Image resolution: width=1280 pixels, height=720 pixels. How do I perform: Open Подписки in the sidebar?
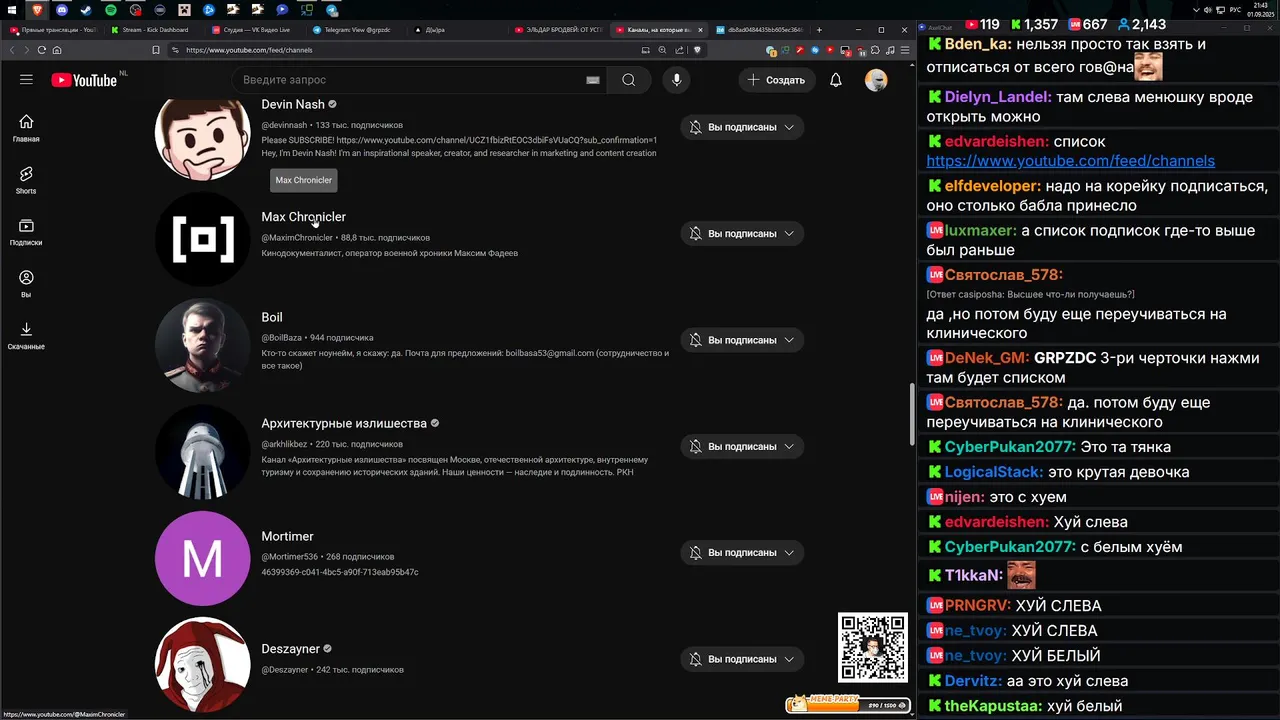[x=26, y=232]
